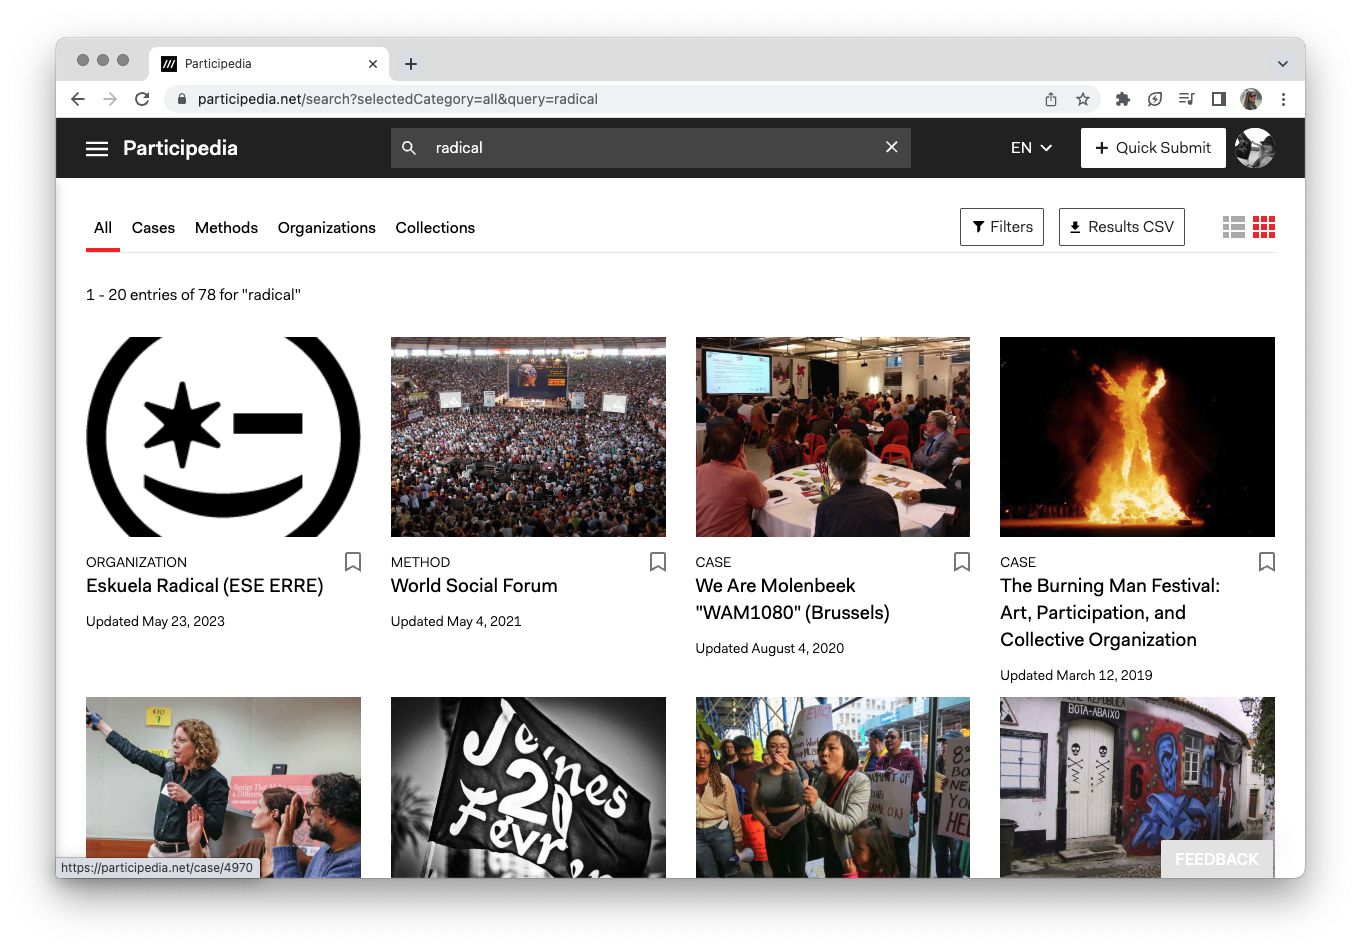Click the user profile avatar in the header
1361x952 pixels.
(x=1254, y=148)
